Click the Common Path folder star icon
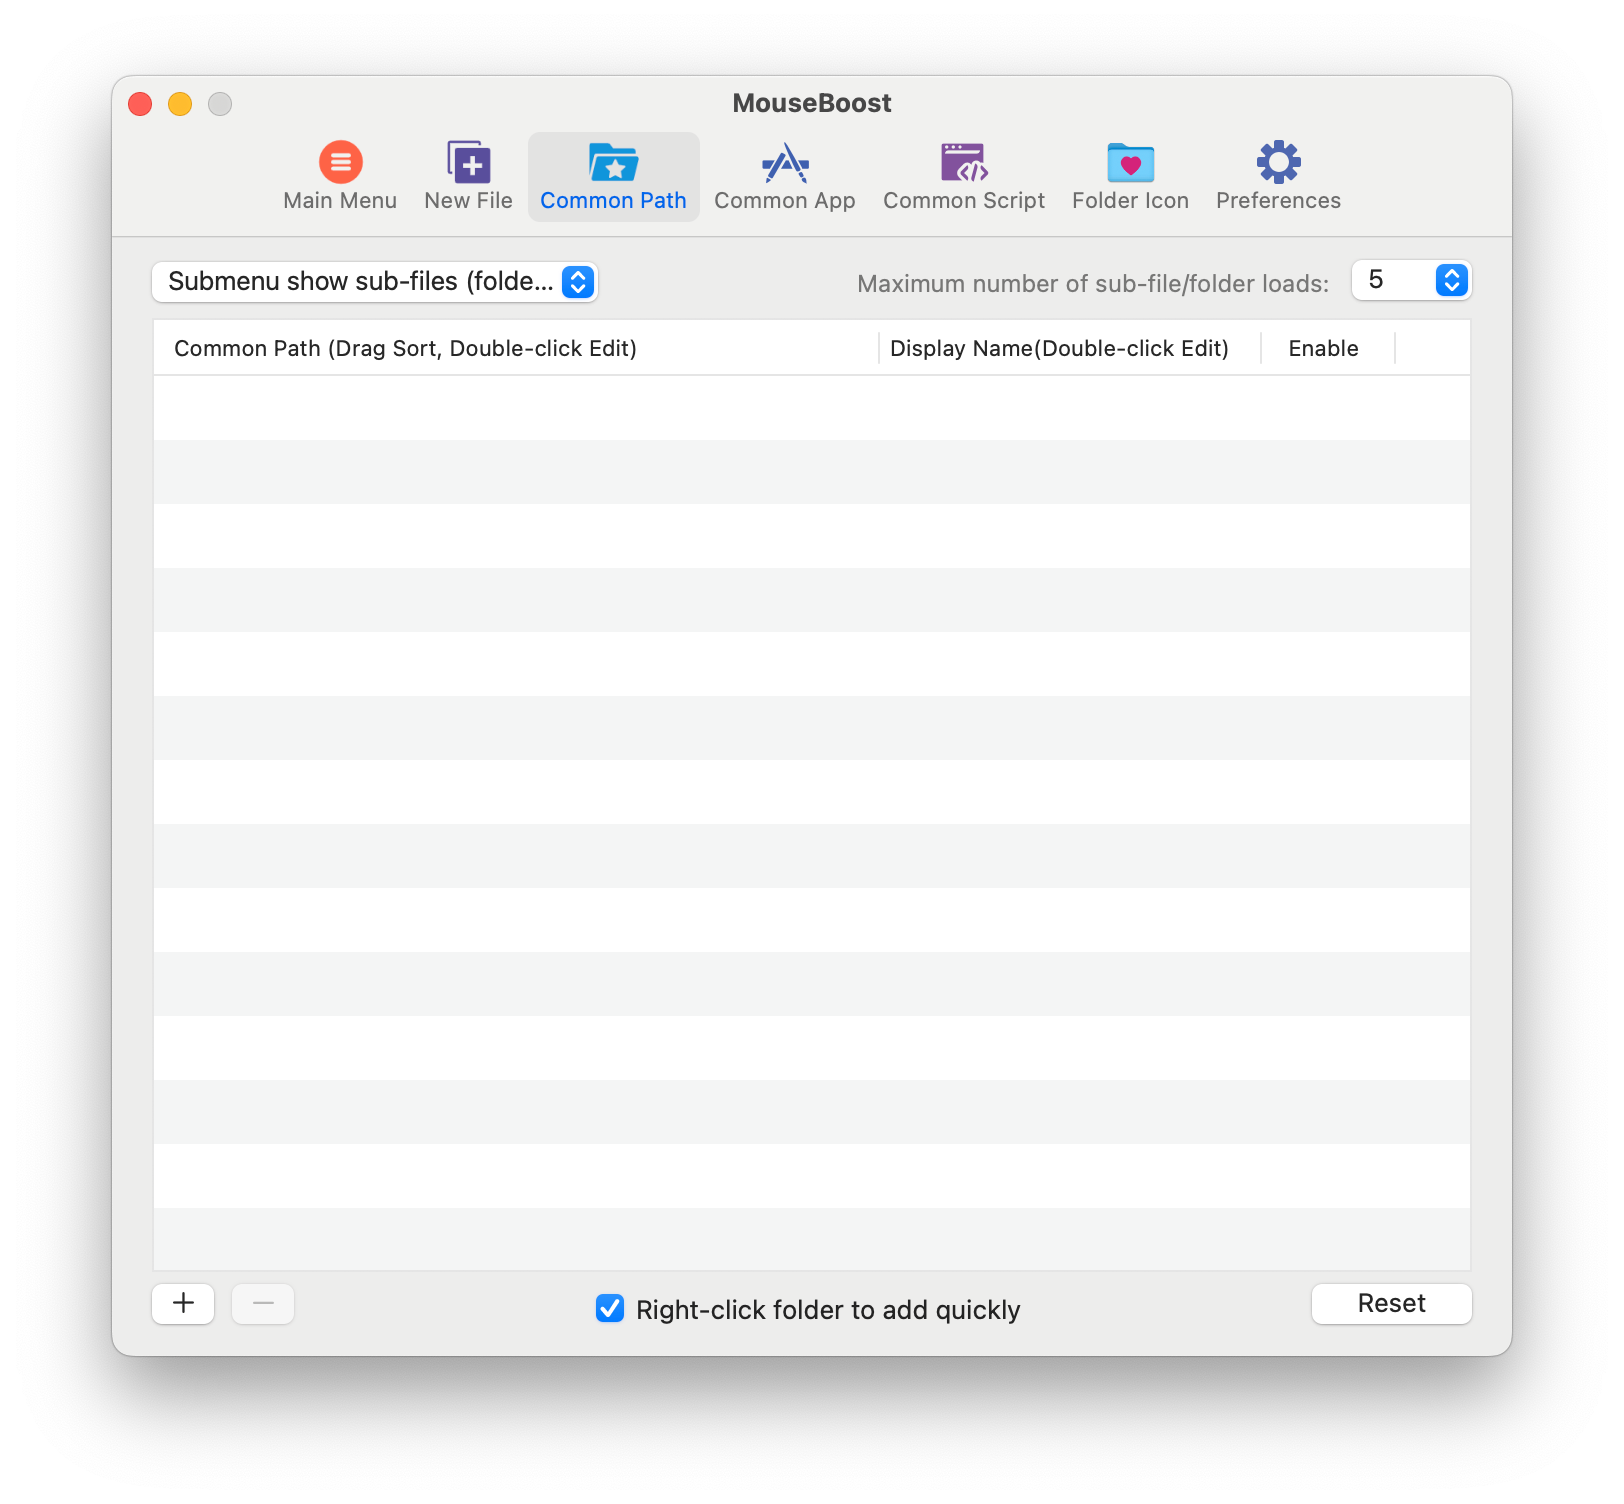Image resolution: width=1624 pixels, height=1504 pixels. coord(613,162)
